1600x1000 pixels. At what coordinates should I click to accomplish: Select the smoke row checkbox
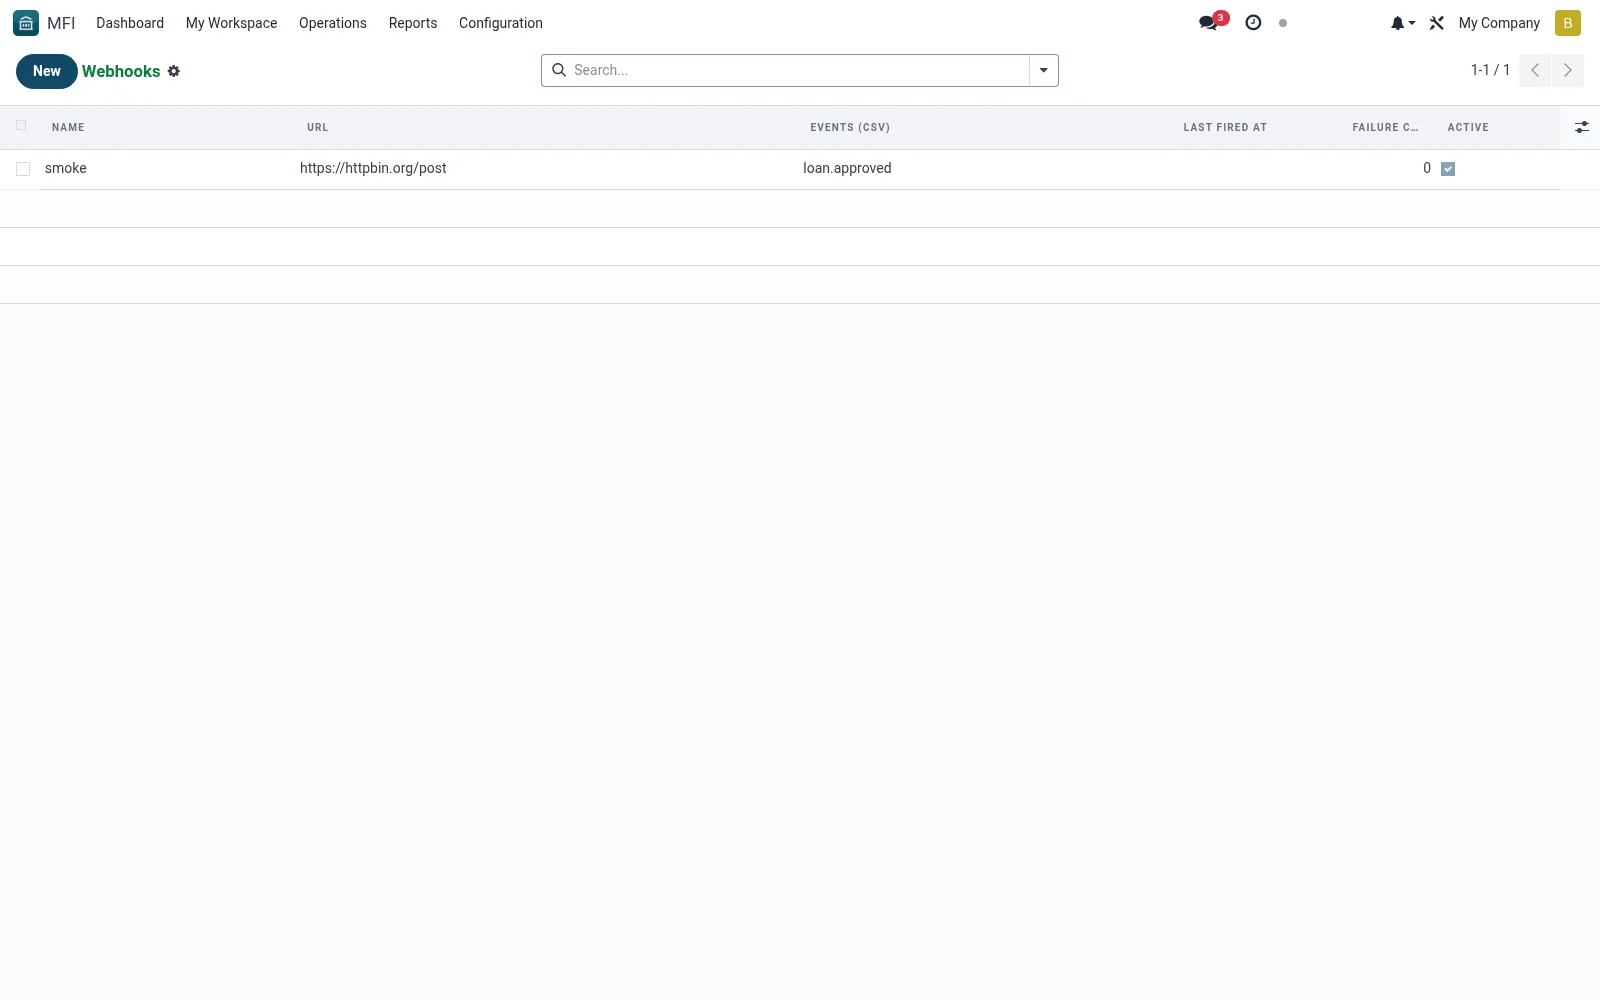(23, 169)
